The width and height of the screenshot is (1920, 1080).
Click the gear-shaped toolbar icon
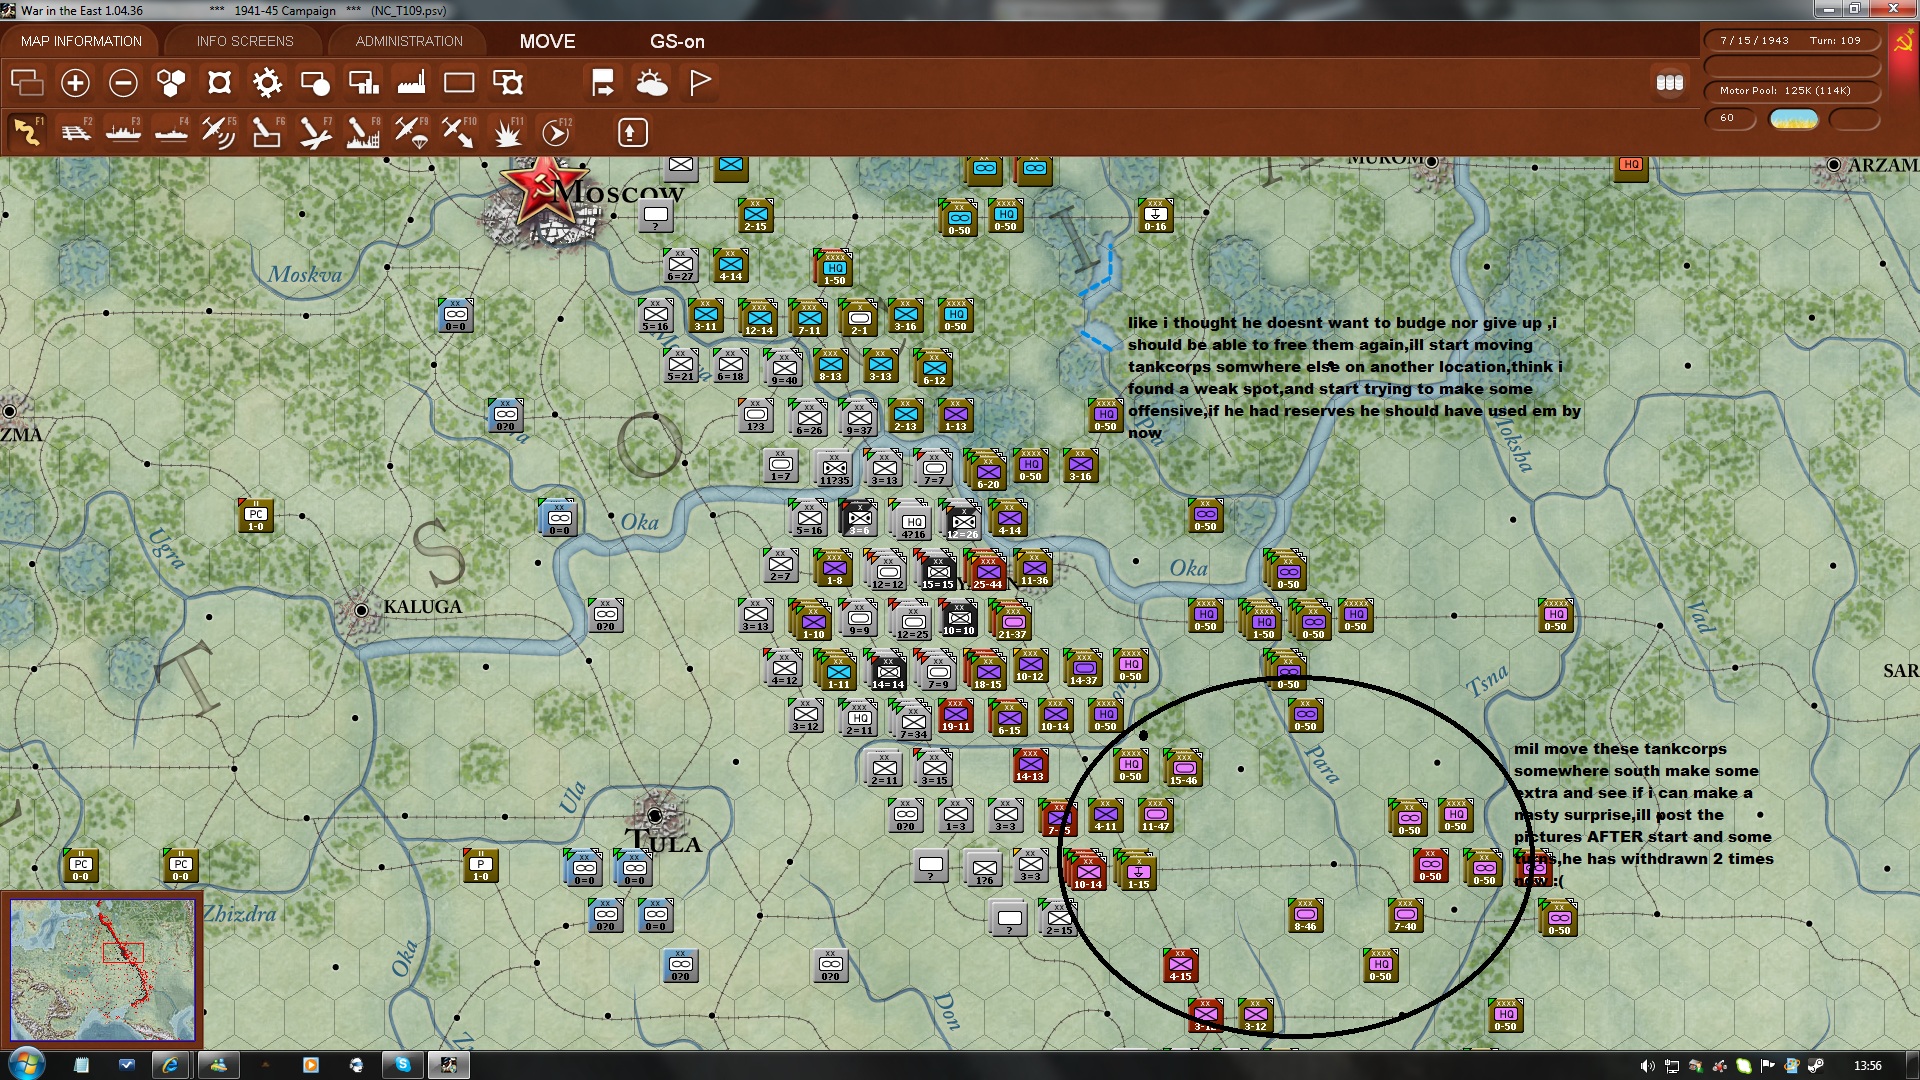point(267,83)
